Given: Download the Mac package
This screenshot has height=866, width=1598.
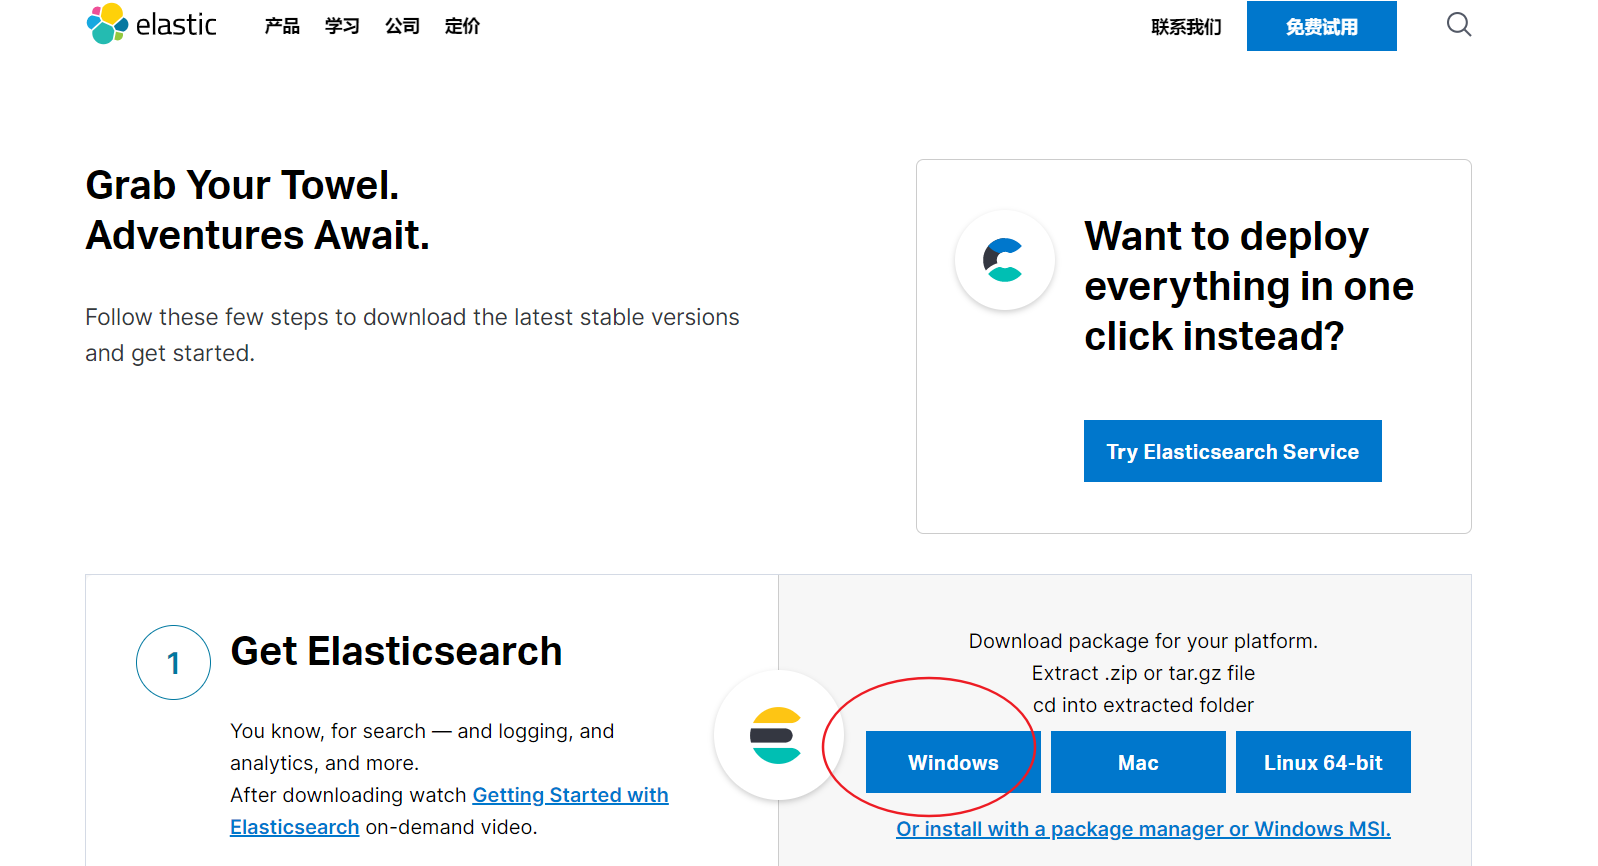Looking at the screenshot, I should tap(1138, 762).
